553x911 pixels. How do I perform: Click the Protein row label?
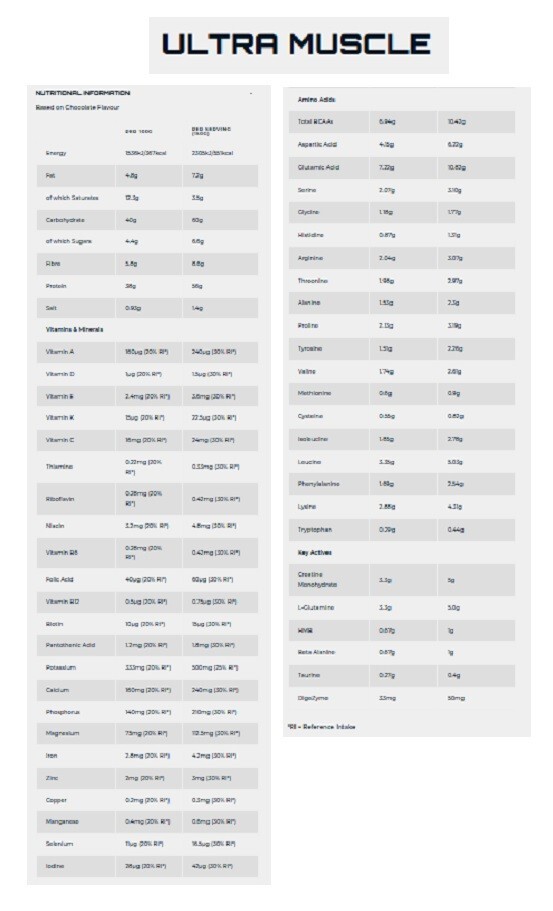[x=56, y=286]
